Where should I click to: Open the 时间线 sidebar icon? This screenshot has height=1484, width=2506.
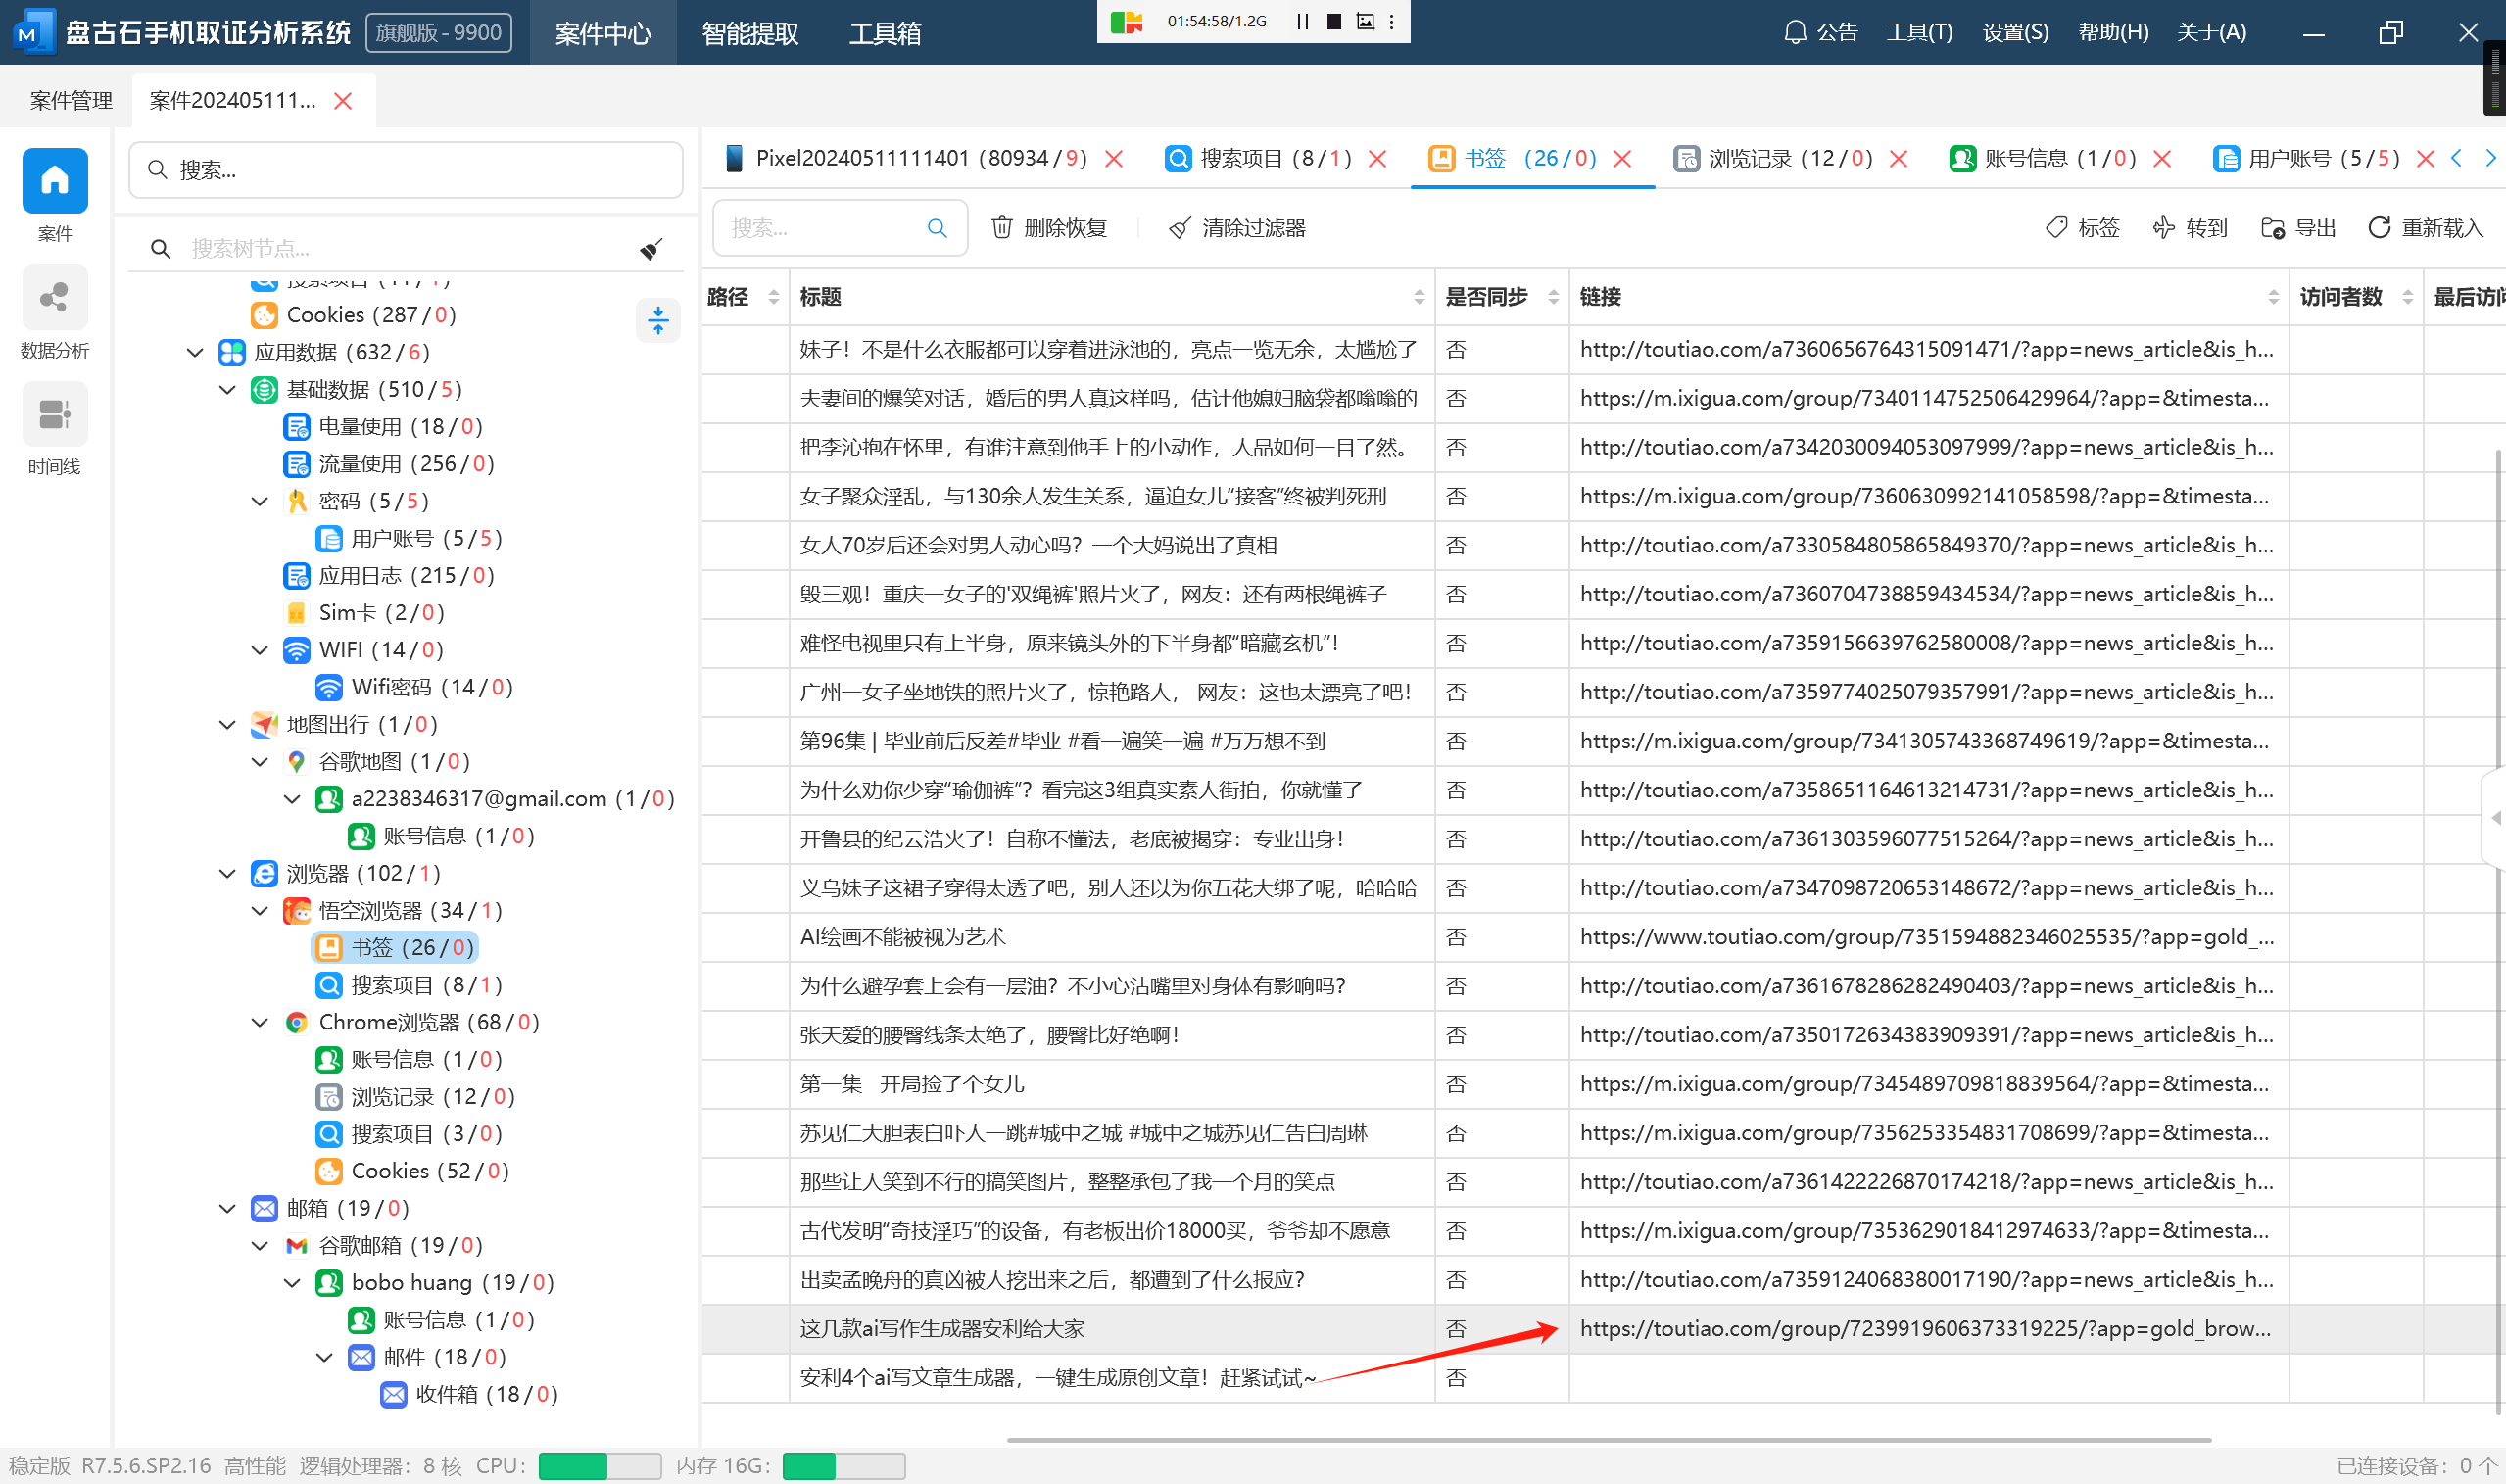point(54,414)
